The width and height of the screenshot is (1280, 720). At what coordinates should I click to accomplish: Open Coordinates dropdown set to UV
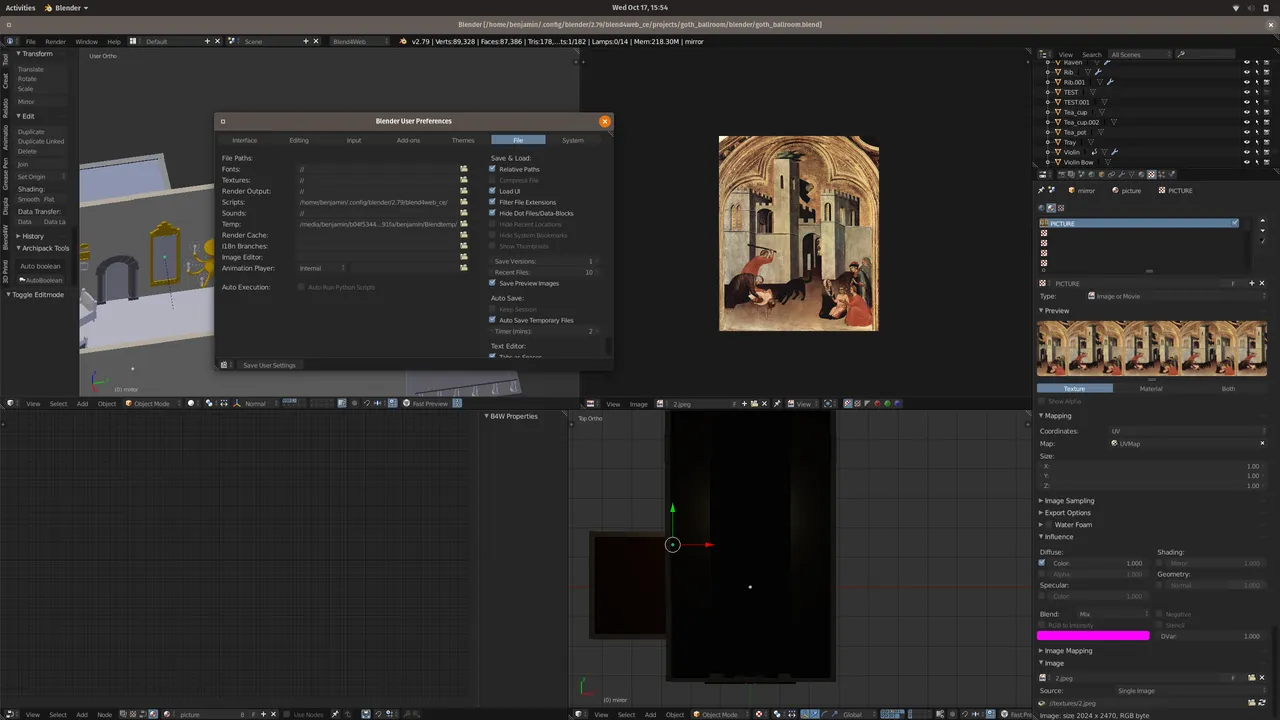1188,431
